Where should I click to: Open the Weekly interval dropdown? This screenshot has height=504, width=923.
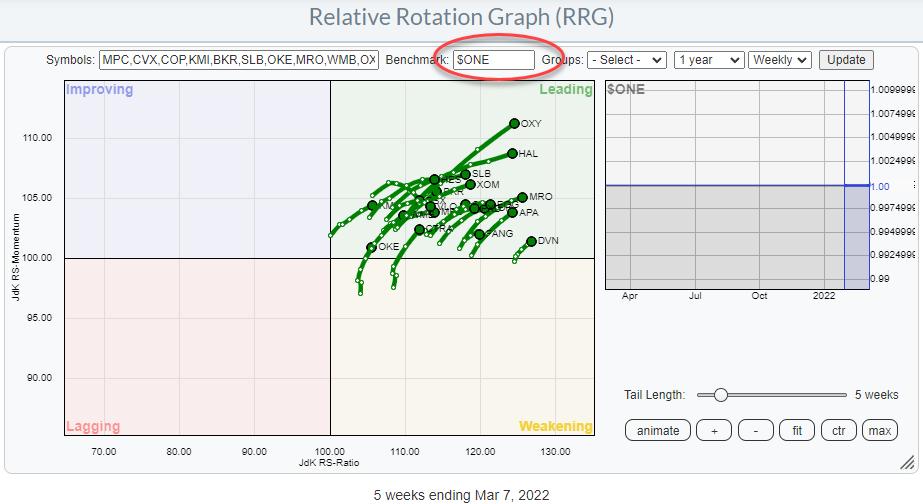point(780,60)
